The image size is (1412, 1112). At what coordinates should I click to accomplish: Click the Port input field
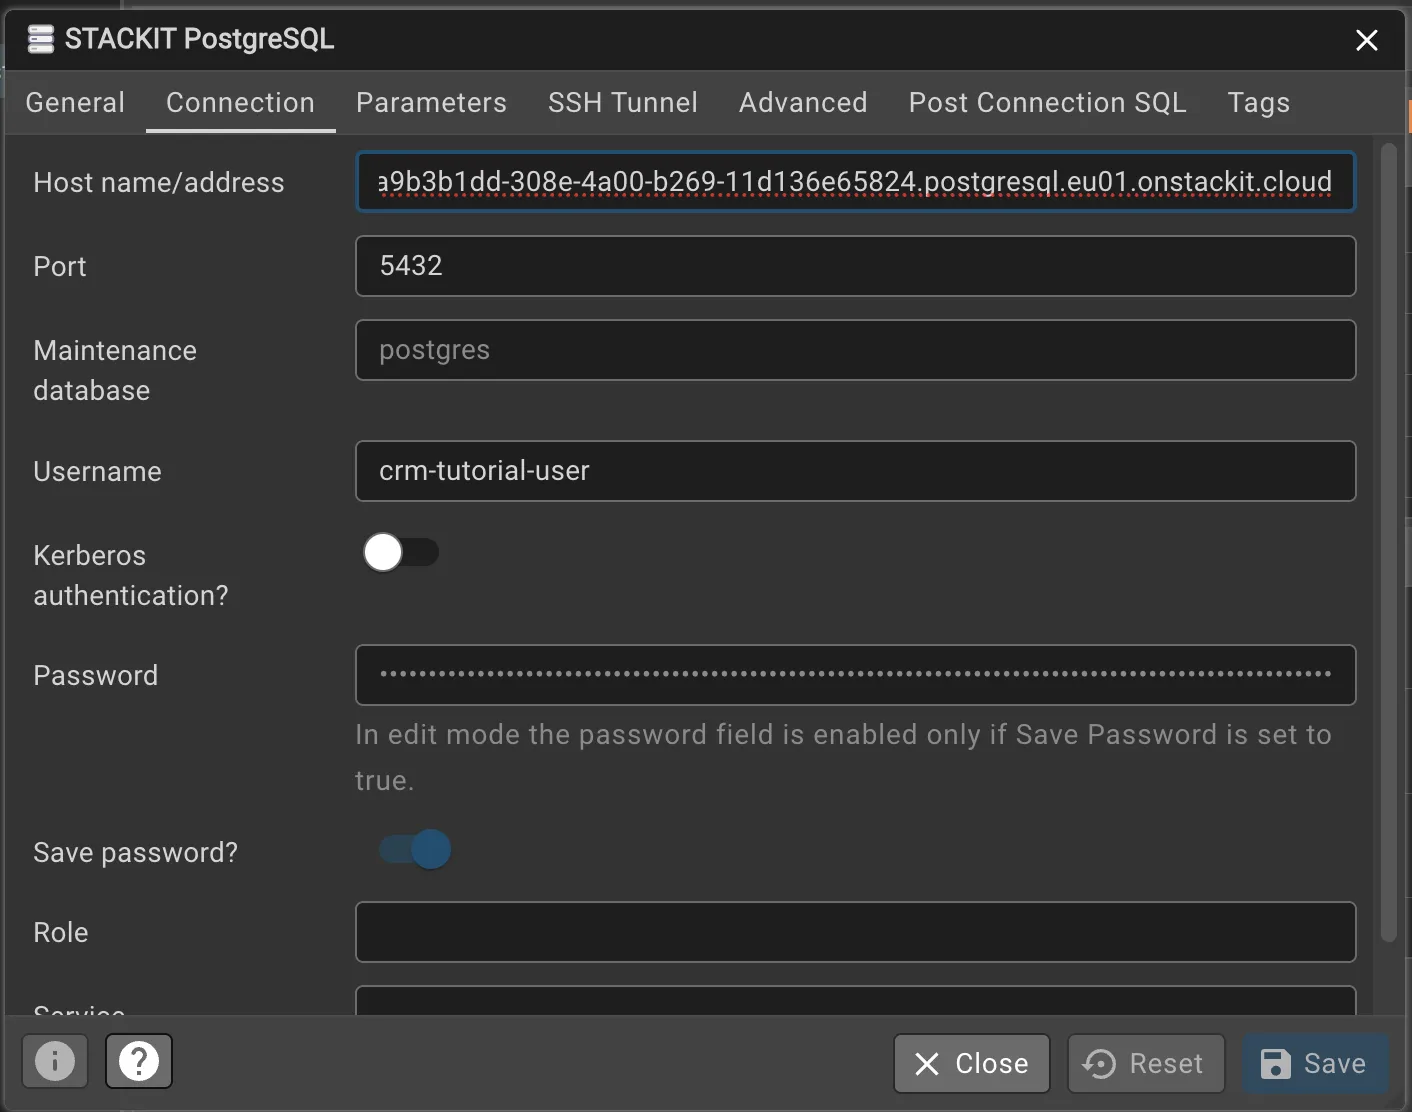point(855,266)
